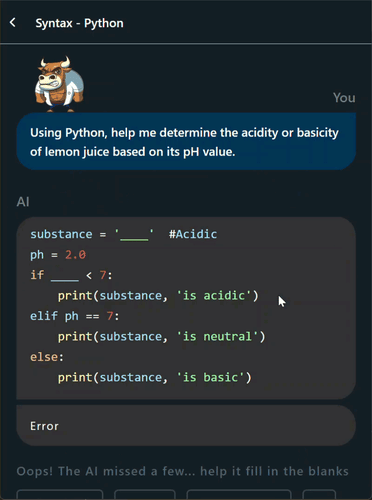This screenshot has height=500, width=372.
Task: Choose the widest answer option box
Action: [239, 494]
